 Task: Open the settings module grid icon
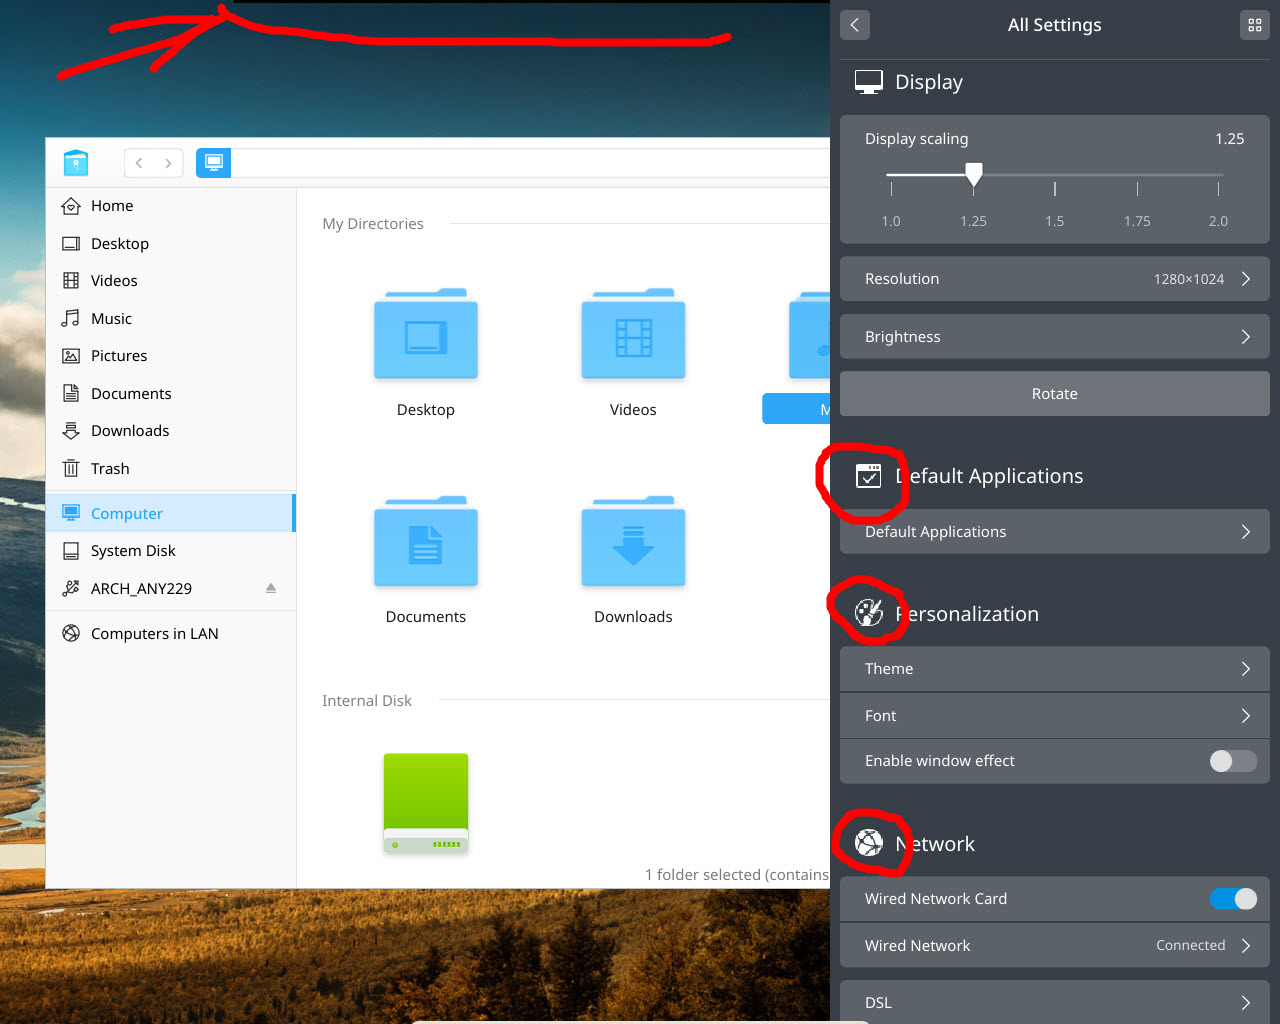pyautogui.click(x=1255, y=25)
